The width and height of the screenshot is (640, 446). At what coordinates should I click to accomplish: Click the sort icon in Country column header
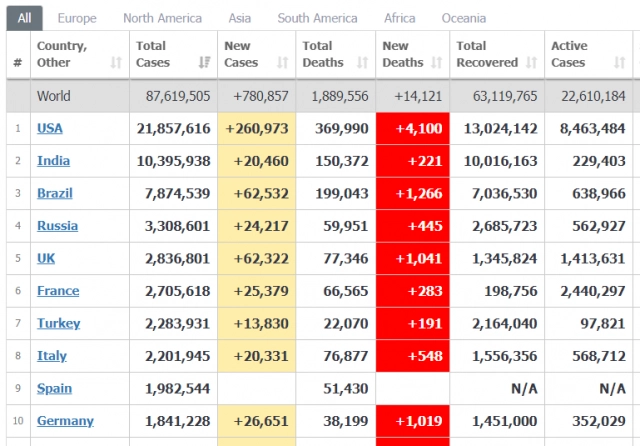click(116, 63)
